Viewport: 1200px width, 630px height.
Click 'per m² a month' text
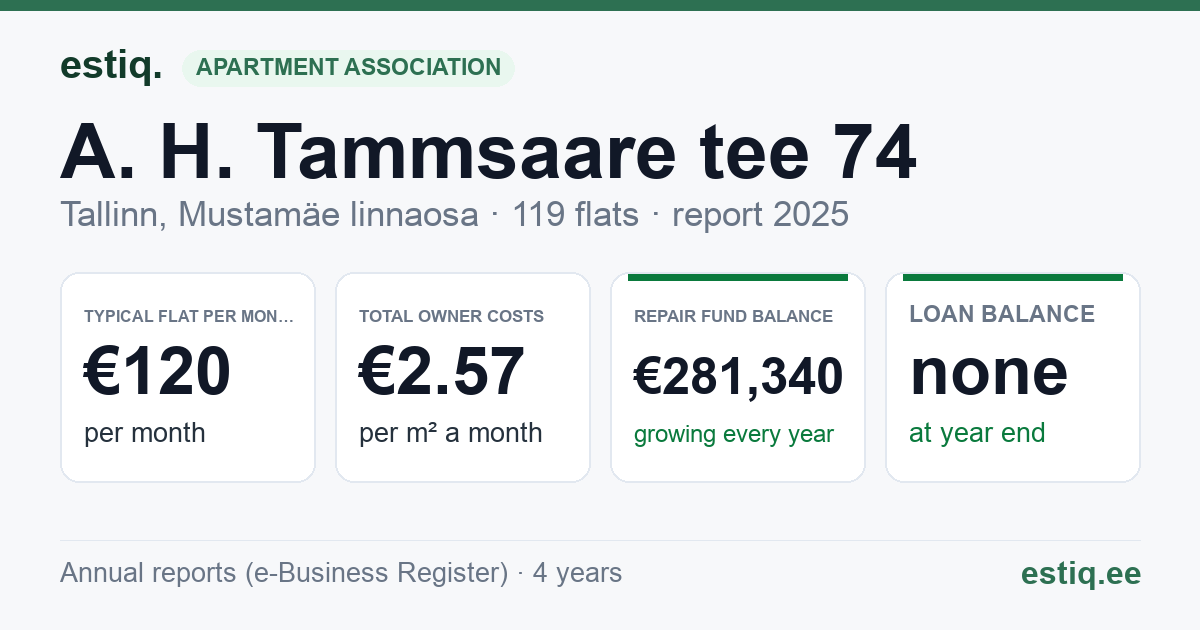click(x=450, y=433)
